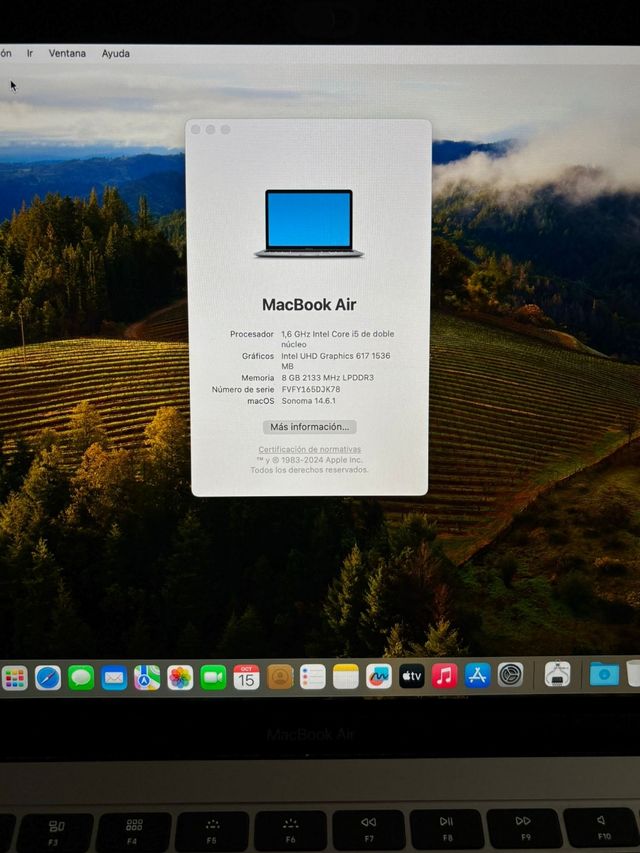
Task: Click the Procesador label
Action: [x=251, y=334]
